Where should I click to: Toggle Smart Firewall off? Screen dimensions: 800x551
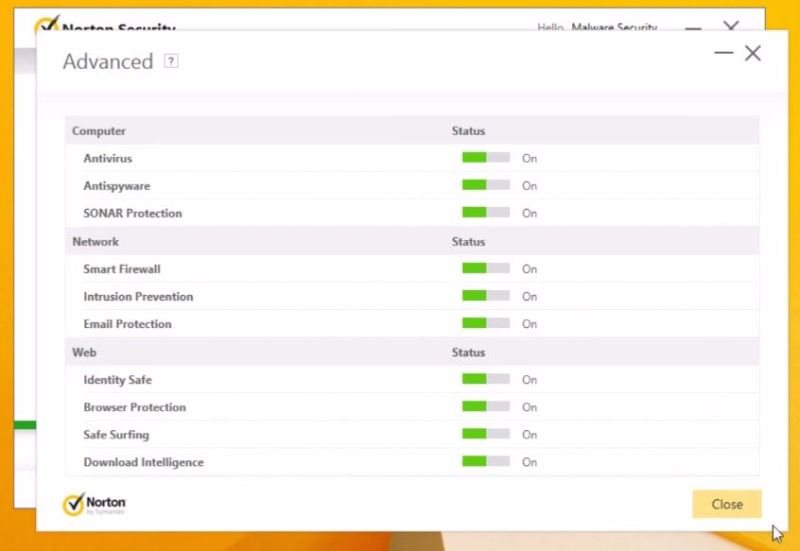click(485, 269)
